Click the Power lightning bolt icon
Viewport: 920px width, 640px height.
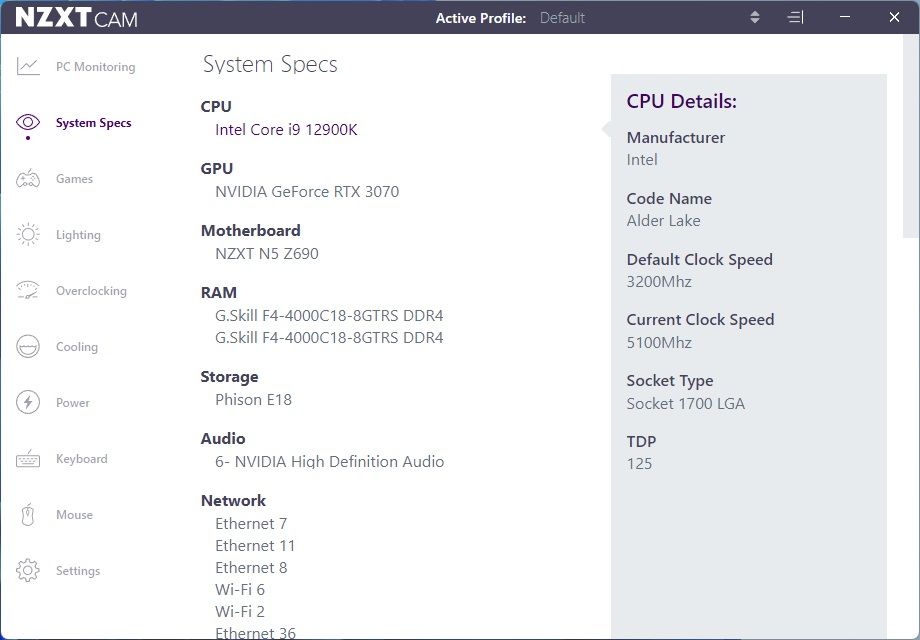pos(28,402)
